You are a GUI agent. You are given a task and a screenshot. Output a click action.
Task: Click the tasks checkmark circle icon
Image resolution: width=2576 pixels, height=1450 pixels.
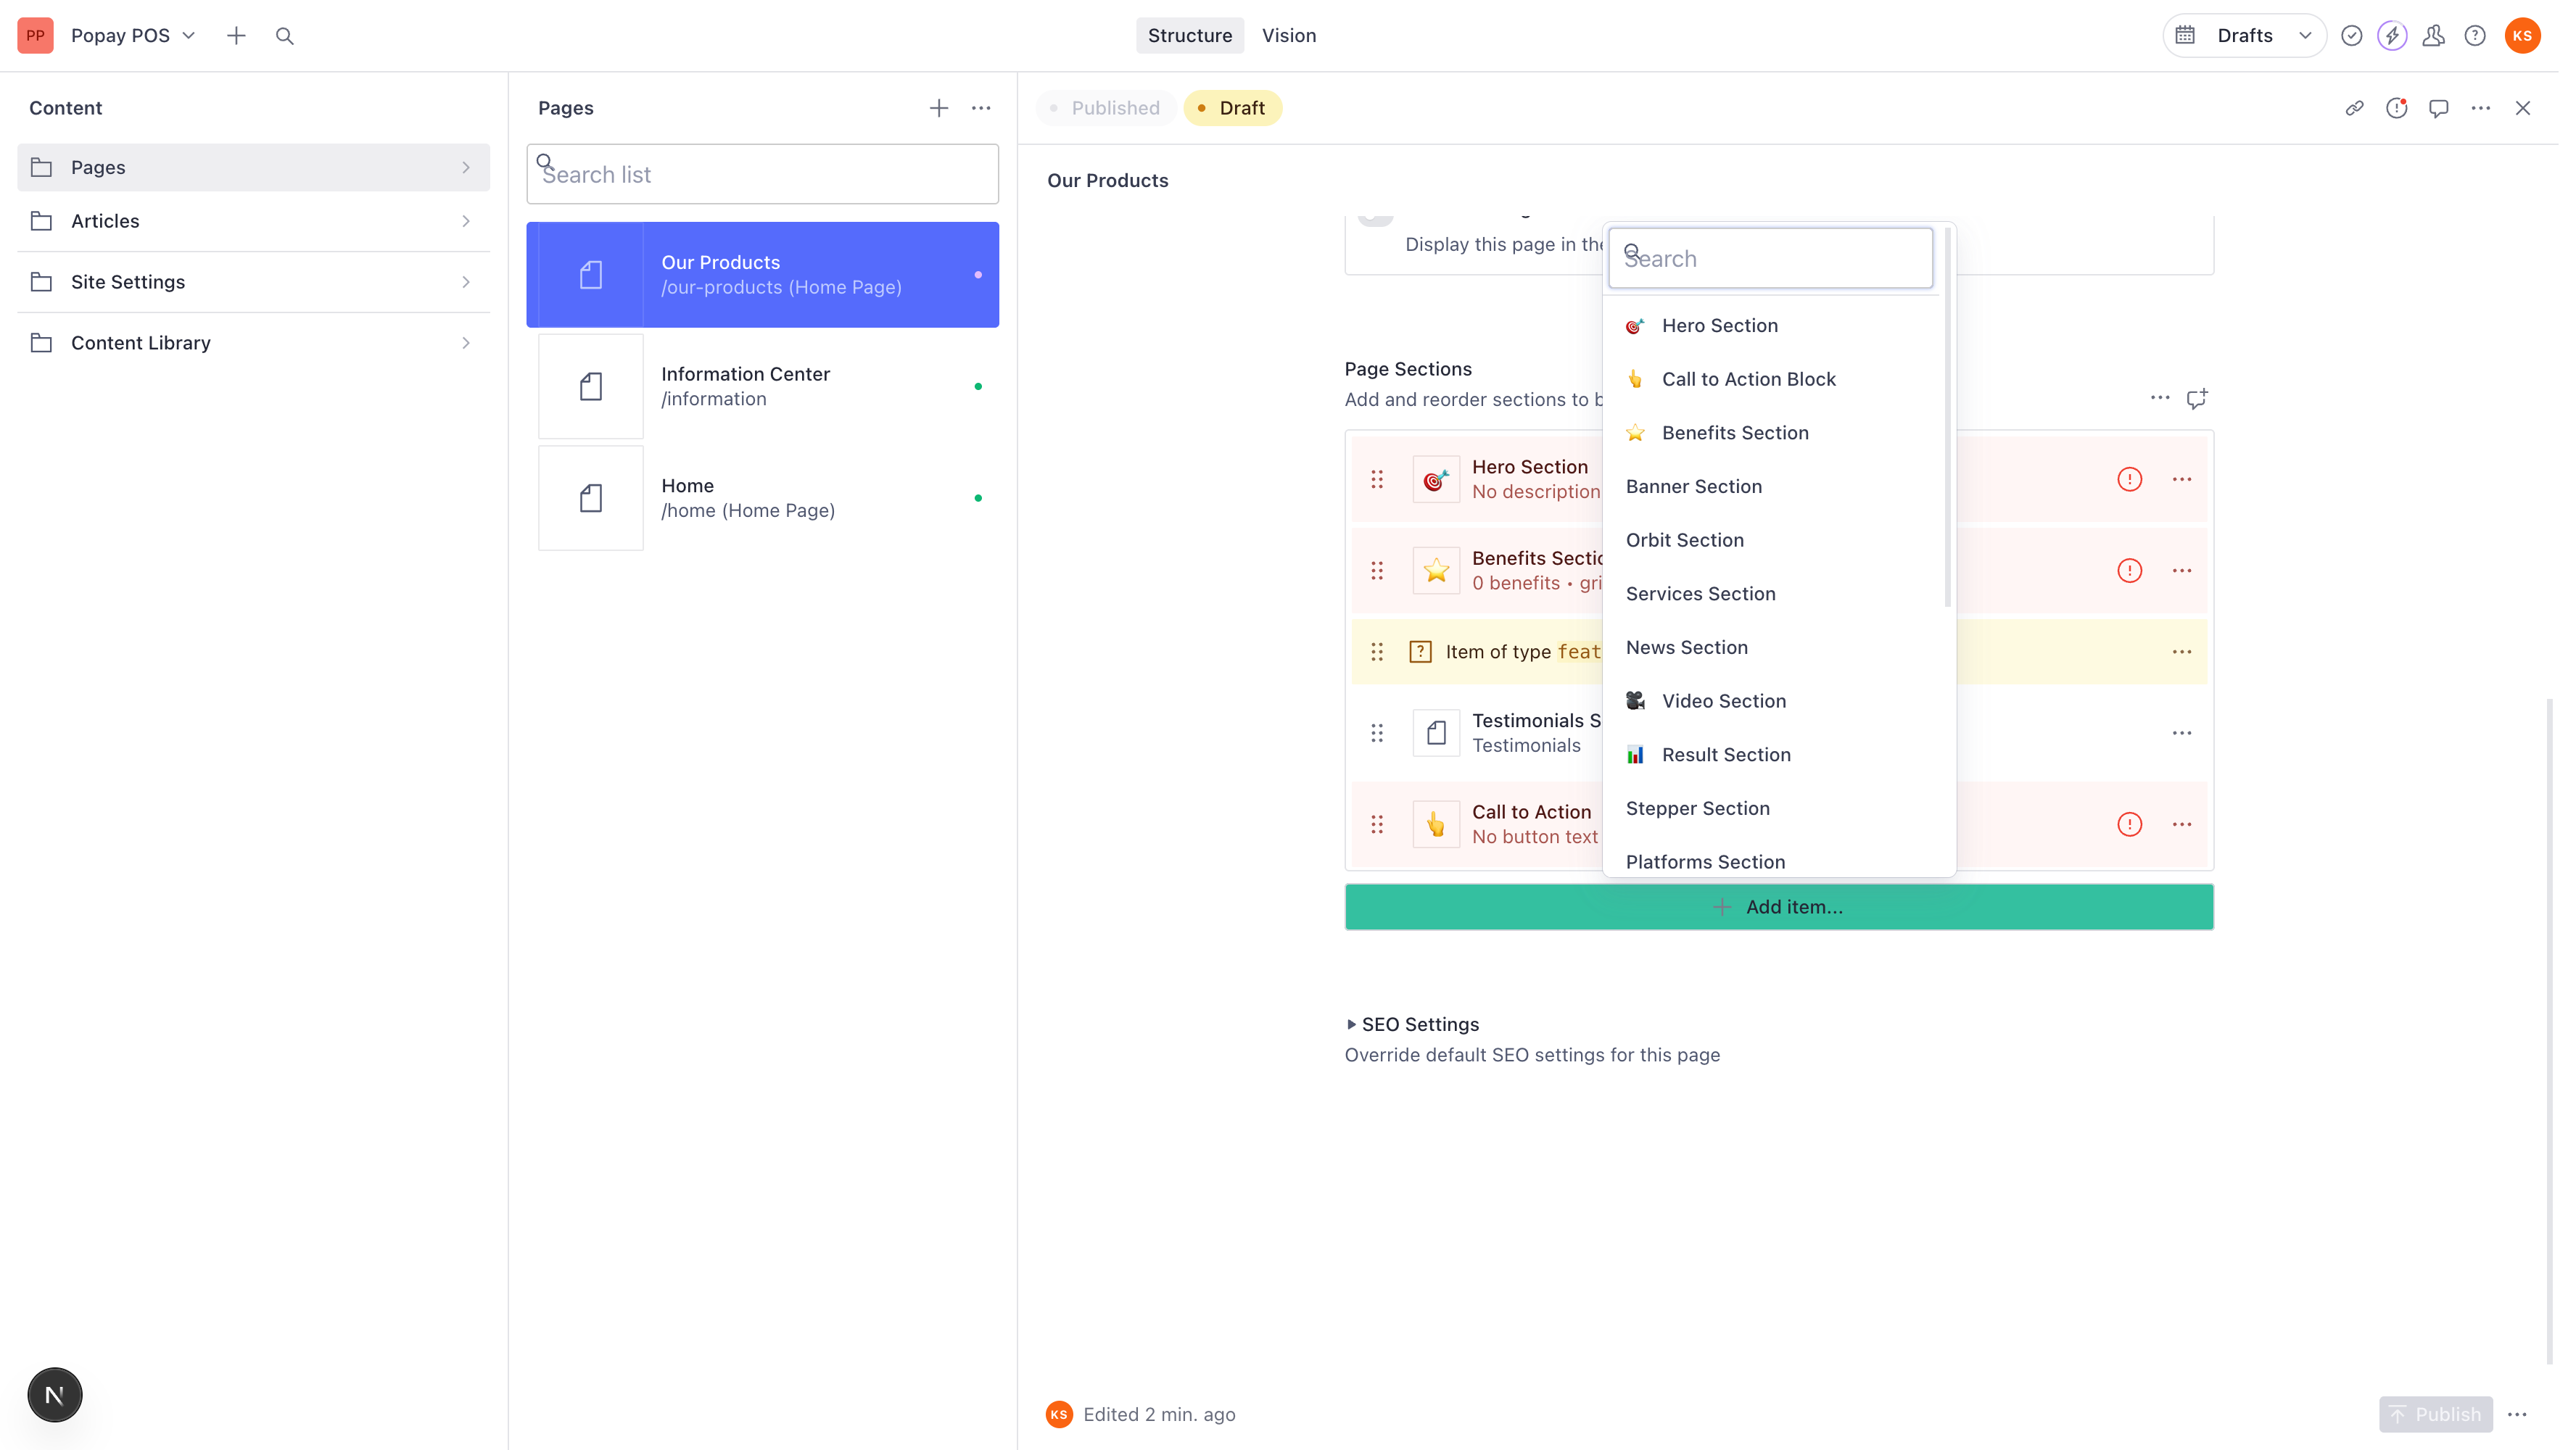[x=2352, y=36]
